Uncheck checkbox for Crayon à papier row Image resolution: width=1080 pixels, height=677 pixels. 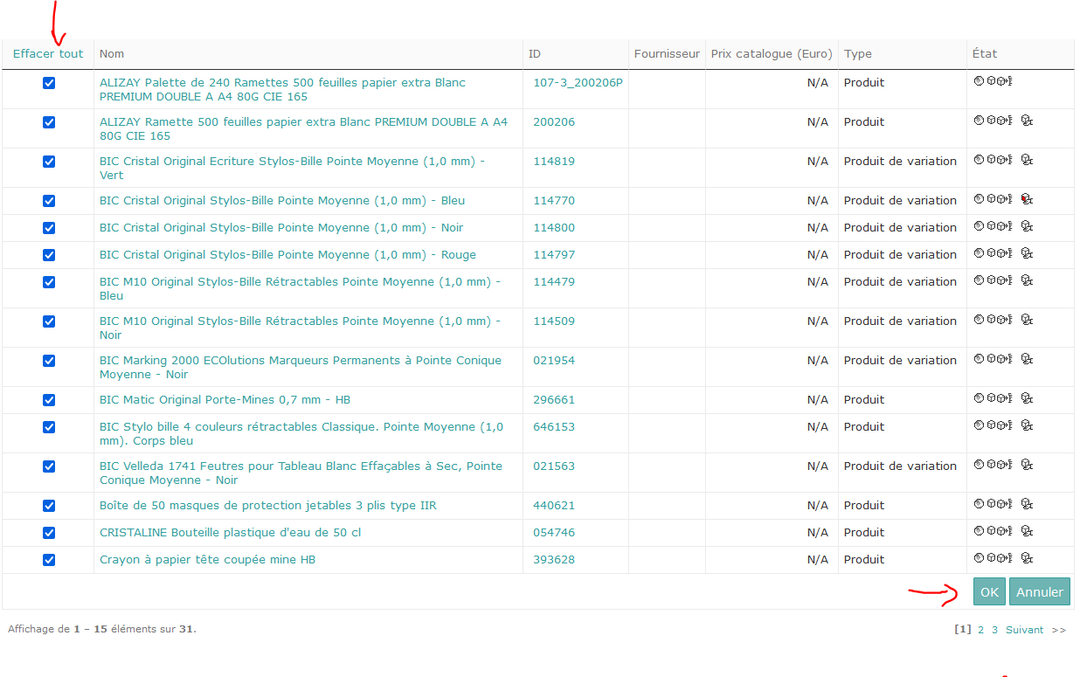point(49,560)
